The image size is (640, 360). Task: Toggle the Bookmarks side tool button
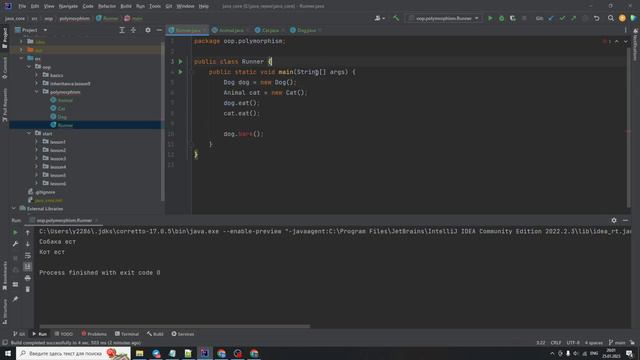coord(4,276)
